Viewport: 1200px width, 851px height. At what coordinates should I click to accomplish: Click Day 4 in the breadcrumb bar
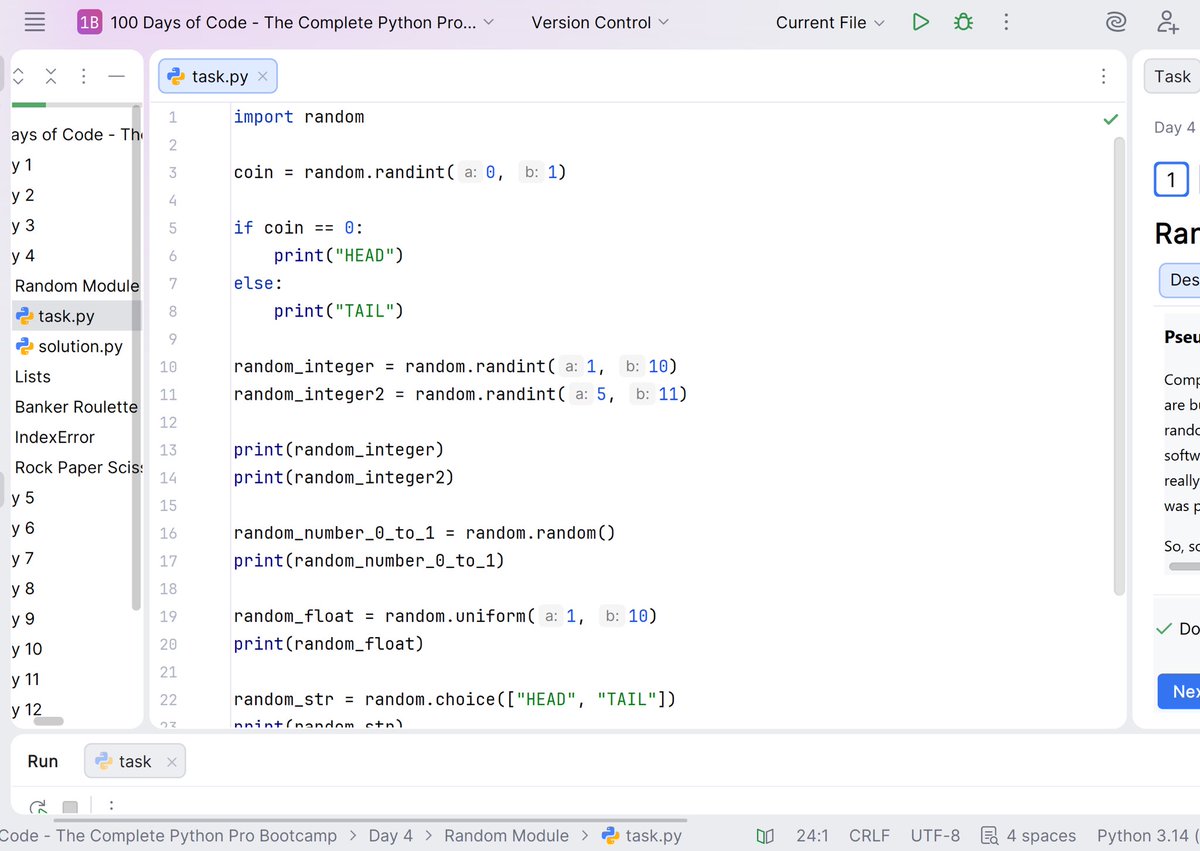click(390, 836)
